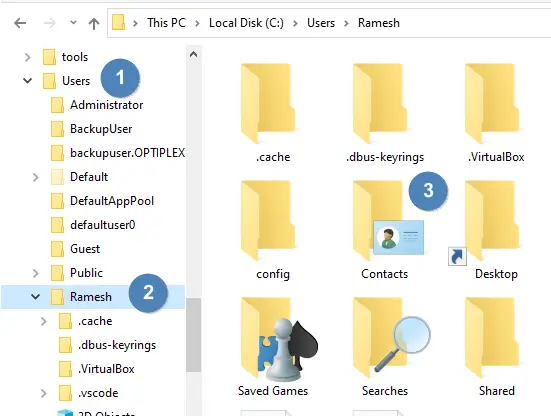Screen dimensions: 551x416
Task: Expand the tools folder in tree
Action: coord(27,57)
